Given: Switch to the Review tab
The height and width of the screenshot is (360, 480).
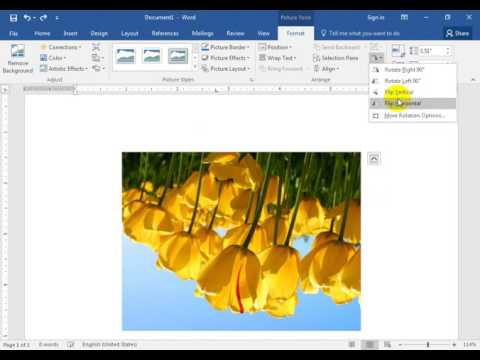Looking at the screenshot, I should (235, 33).
